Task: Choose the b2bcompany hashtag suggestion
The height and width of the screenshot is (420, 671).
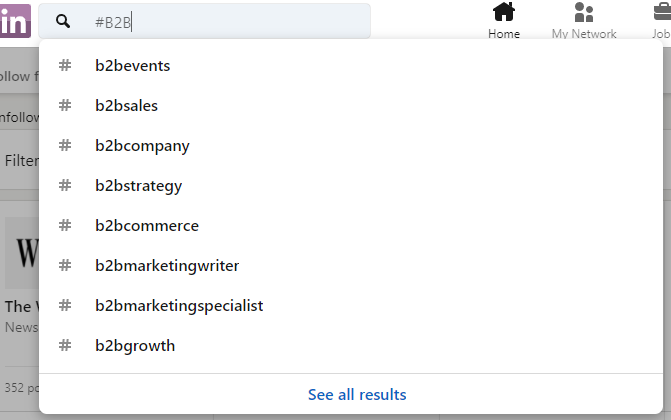Action: pyautogui.click(x=142, y=146)
